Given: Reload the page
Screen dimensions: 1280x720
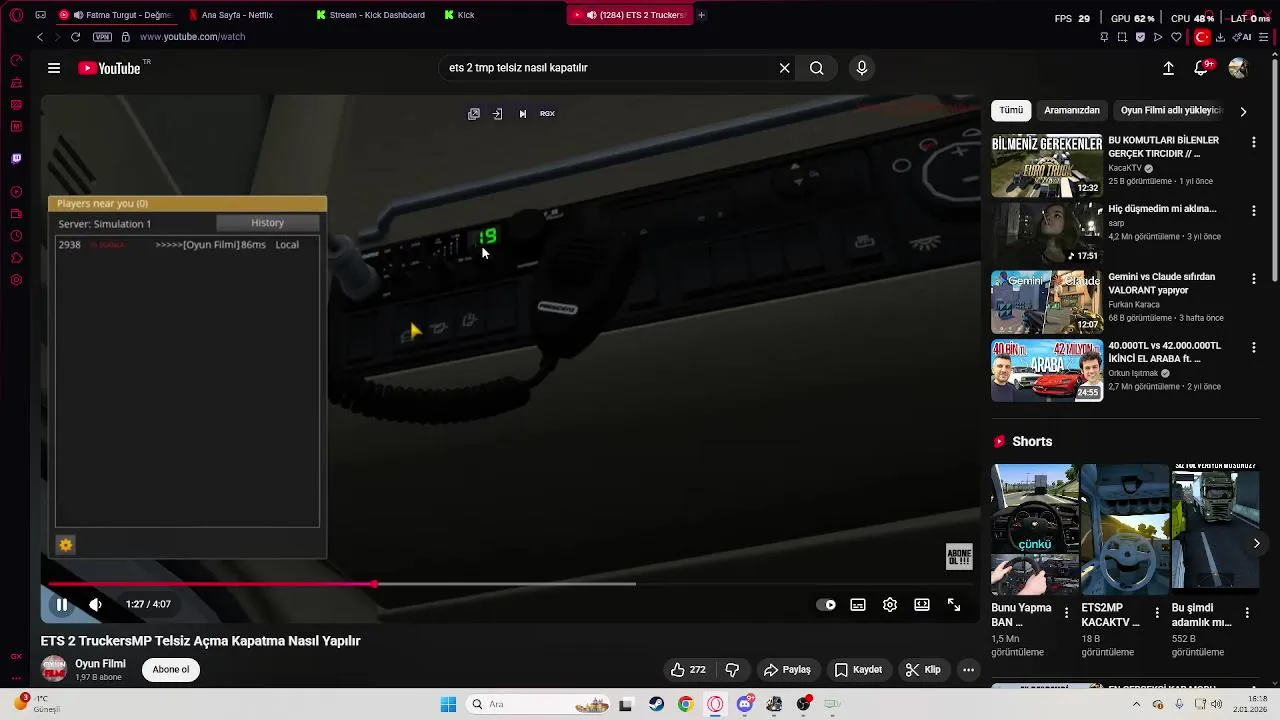Looking at the screenshot, I should tap(76, 37).
